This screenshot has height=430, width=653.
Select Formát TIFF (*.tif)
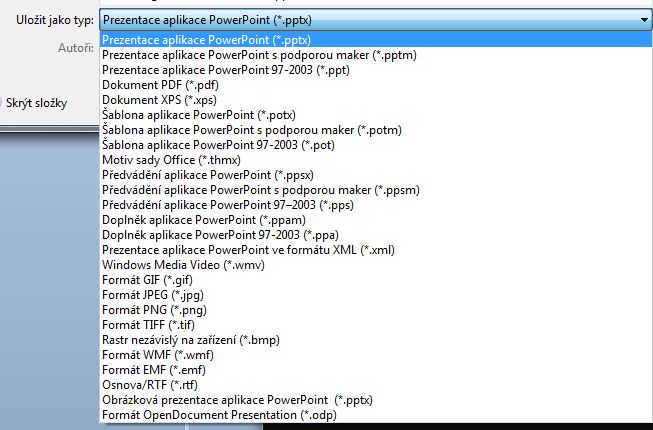tap(376, 325)
